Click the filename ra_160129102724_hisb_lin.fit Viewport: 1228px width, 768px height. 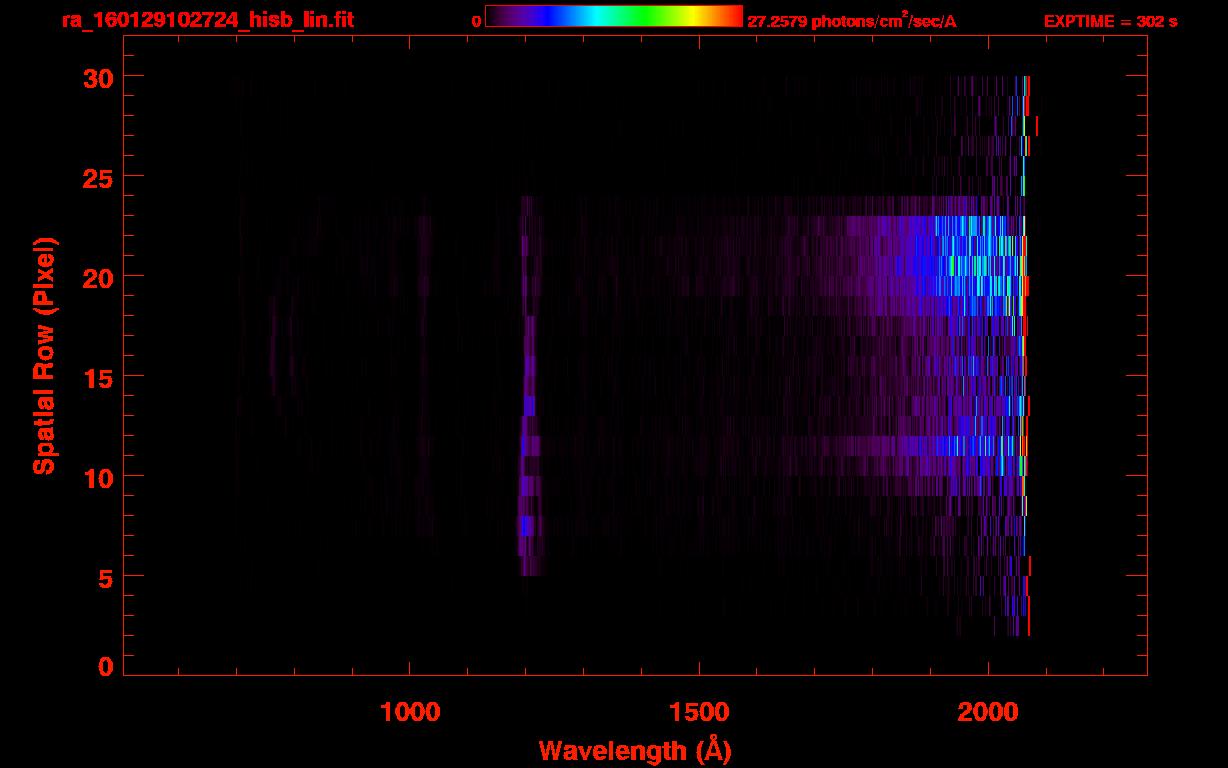[x=206, y=19]
